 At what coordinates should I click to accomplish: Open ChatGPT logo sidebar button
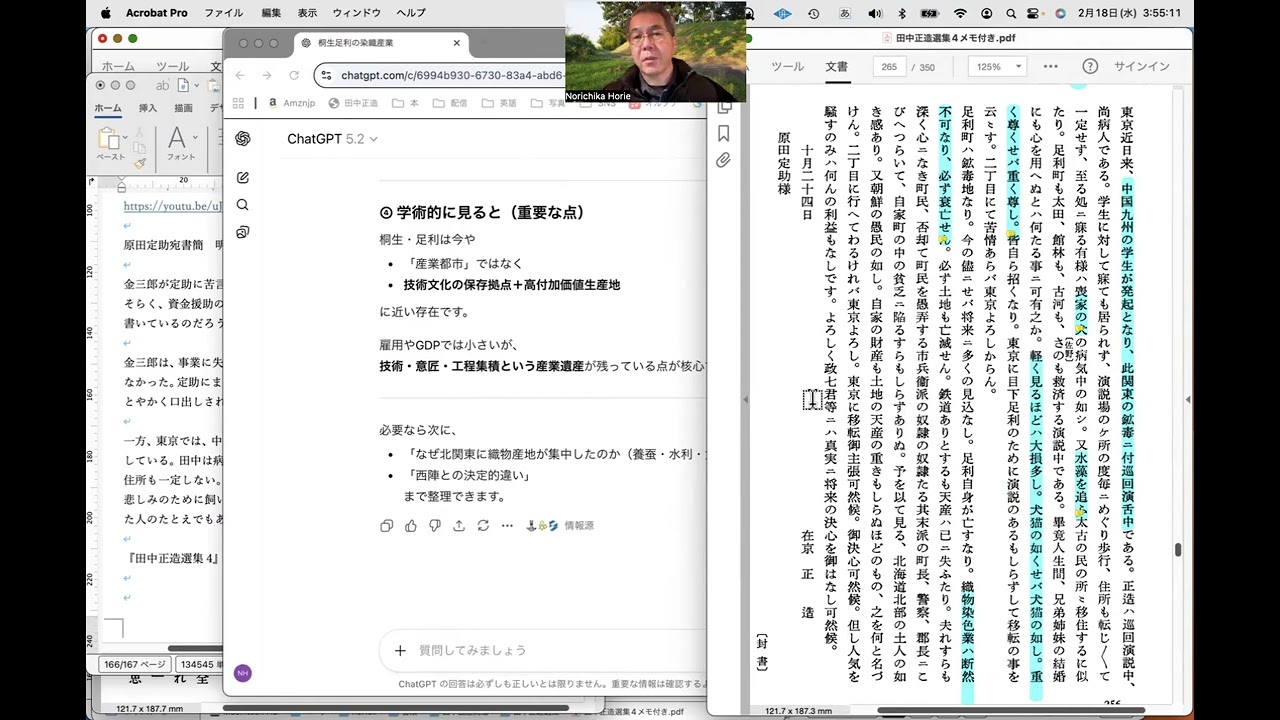pos(242,138)
